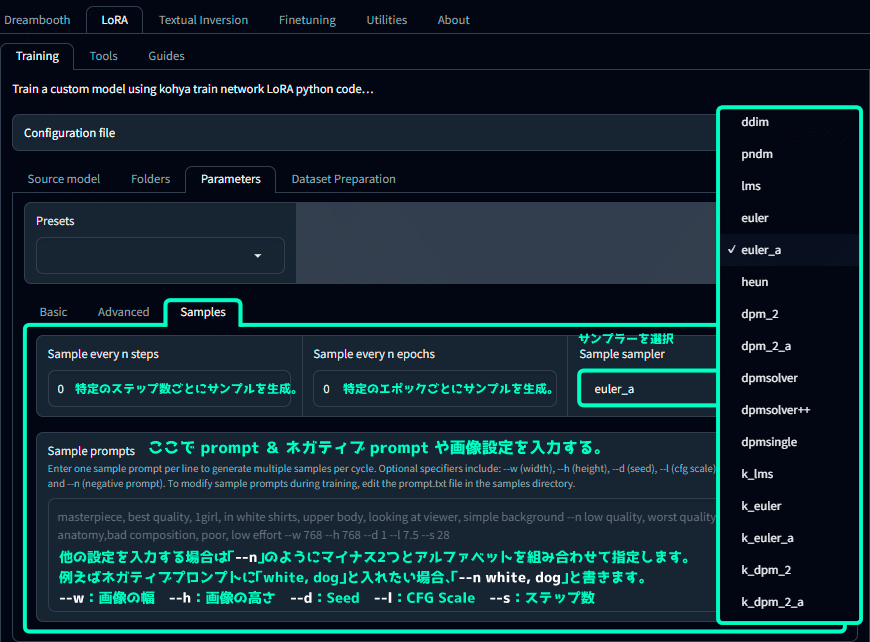Screen dimensions: 870x642
Task: Choose k_euler_a from the sampler list
Action: click(x=789, y=538)
